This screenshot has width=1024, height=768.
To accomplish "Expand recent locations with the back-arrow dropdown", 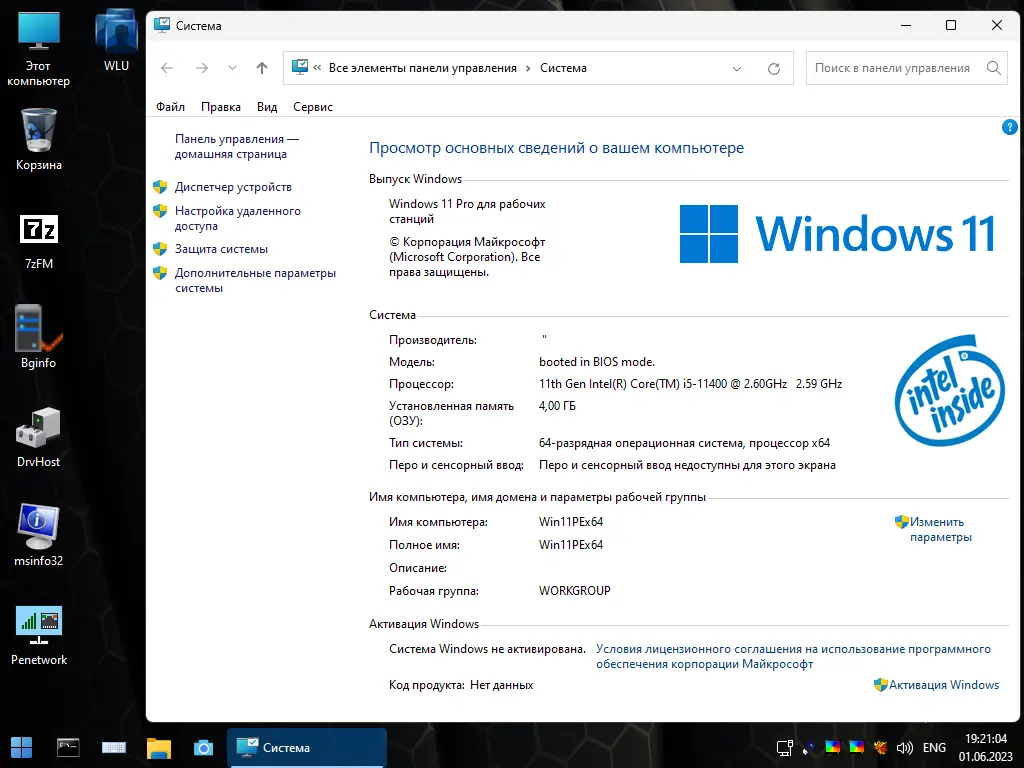I will point(232,68).
